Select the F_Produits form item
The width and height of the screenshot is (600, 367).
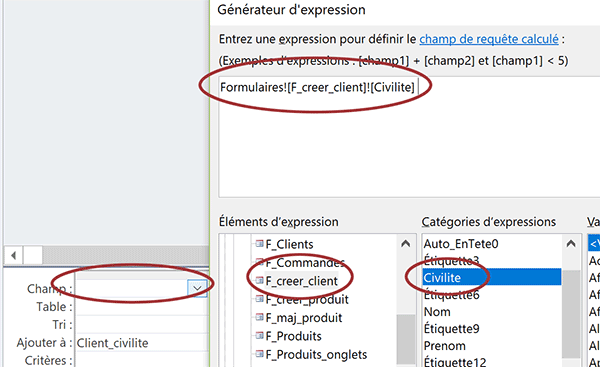[293, 336]
